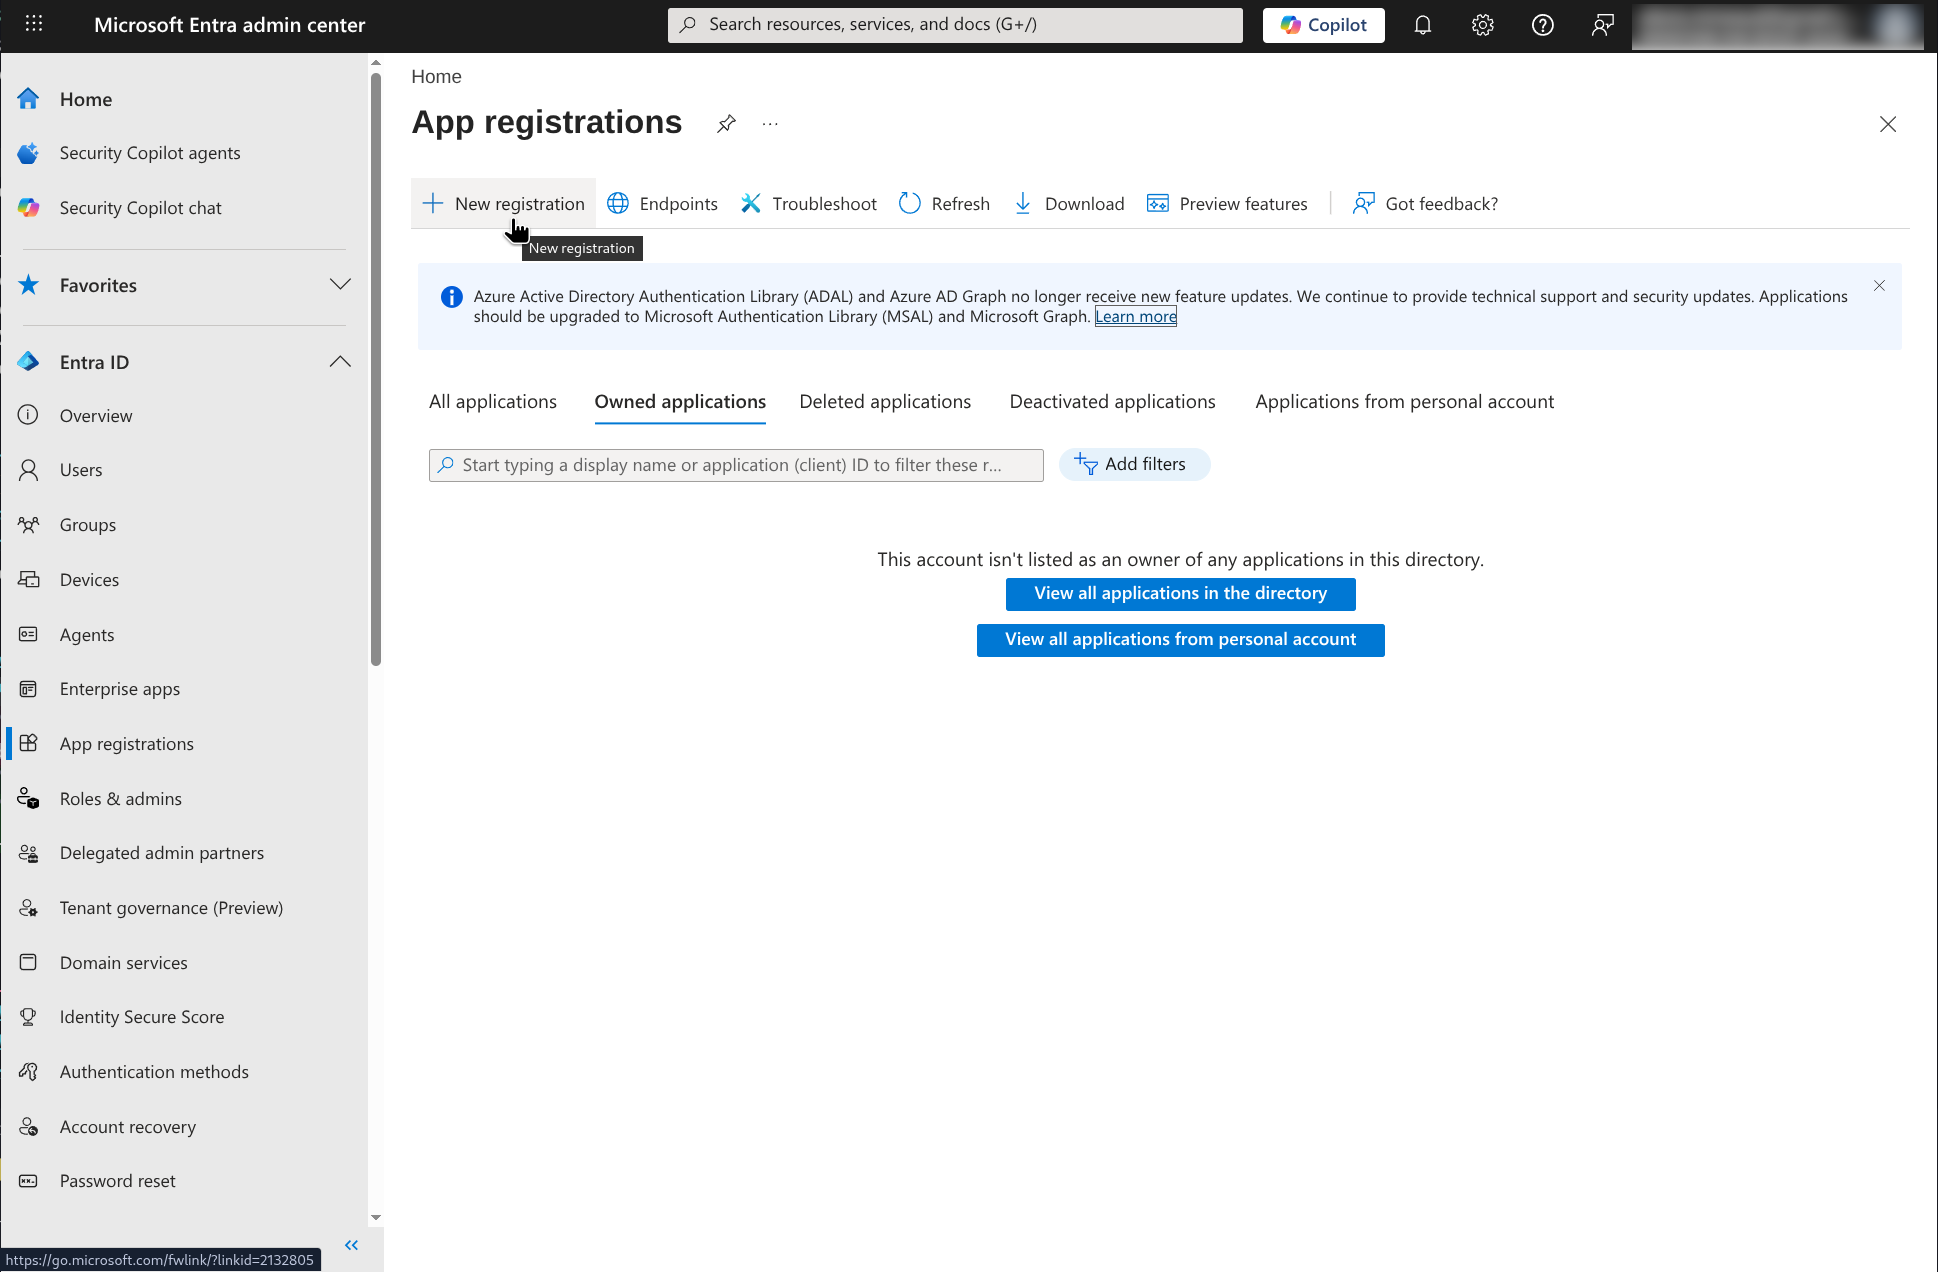
Task: Click Troubleshoot in the toolbar
Action: pyautogui.click(x=809, y=204)
